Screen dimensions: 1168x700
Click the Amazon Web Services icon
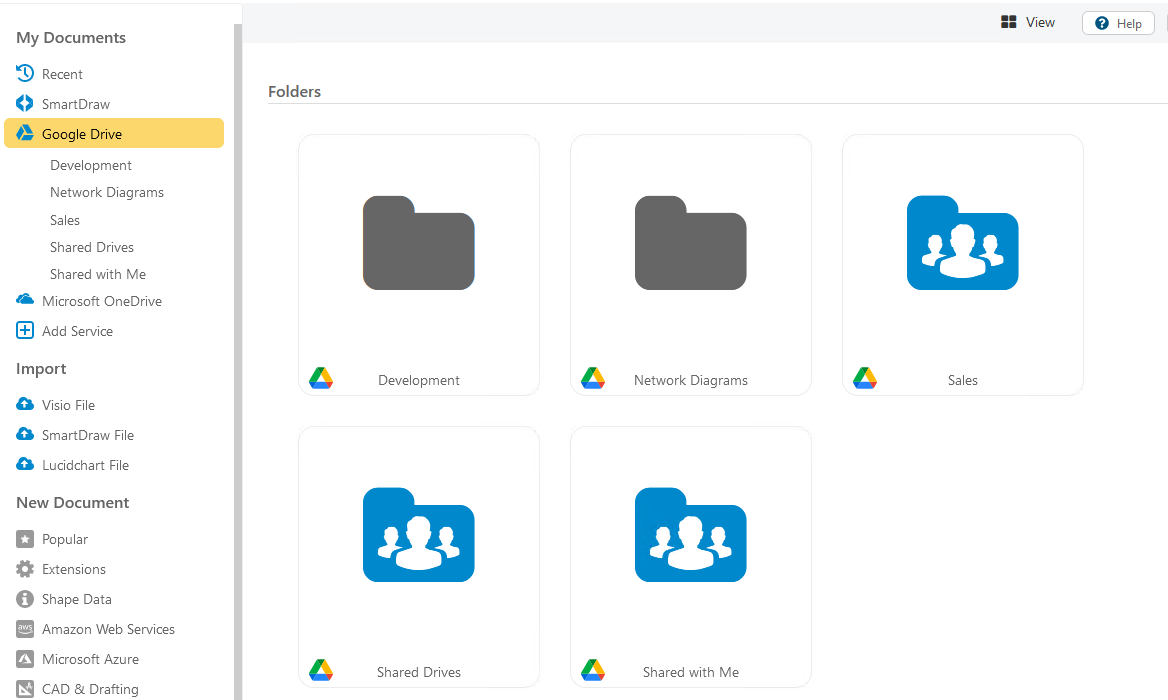tap(25, 629)
